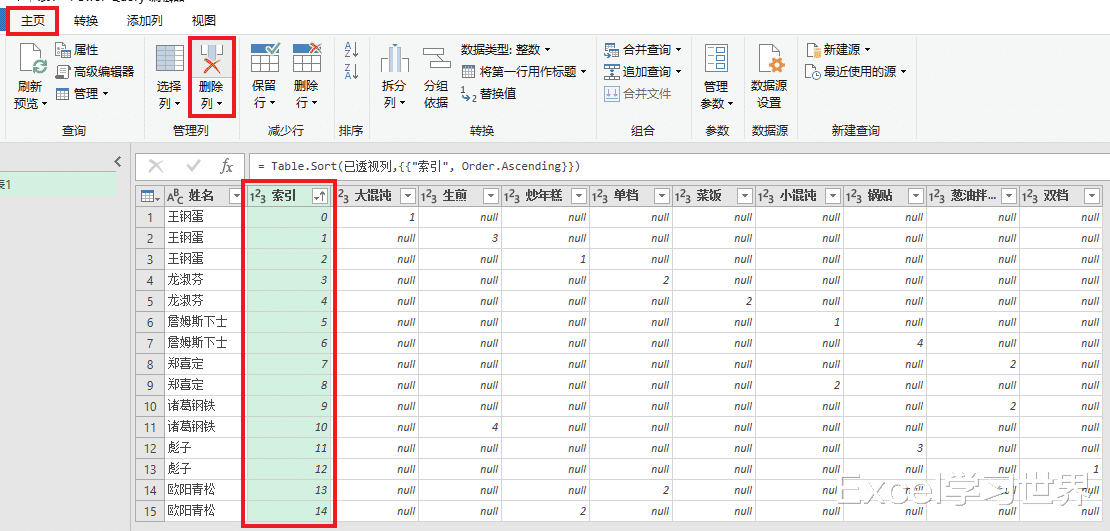Viewport: 1110px width, 531px height.
Task: Click the 刷新预览 icon
Action: tap(32, 59)
